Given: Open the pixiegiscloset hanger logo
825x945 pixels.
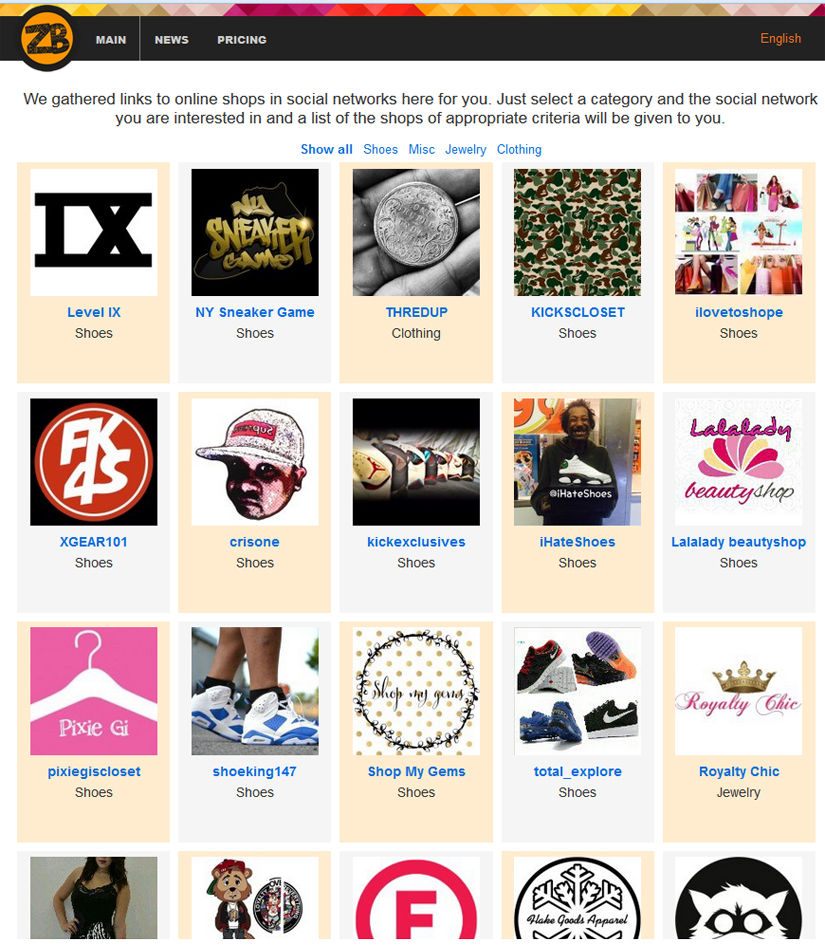Looking at the screenshot, I should tap(93, 691).
